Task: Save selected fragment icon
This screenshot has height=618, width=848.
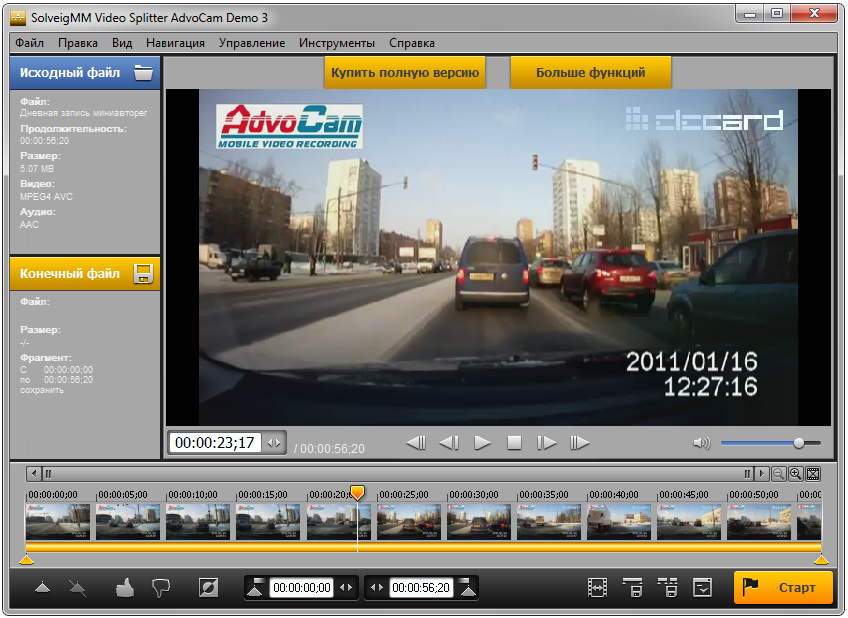Action: 632,588
